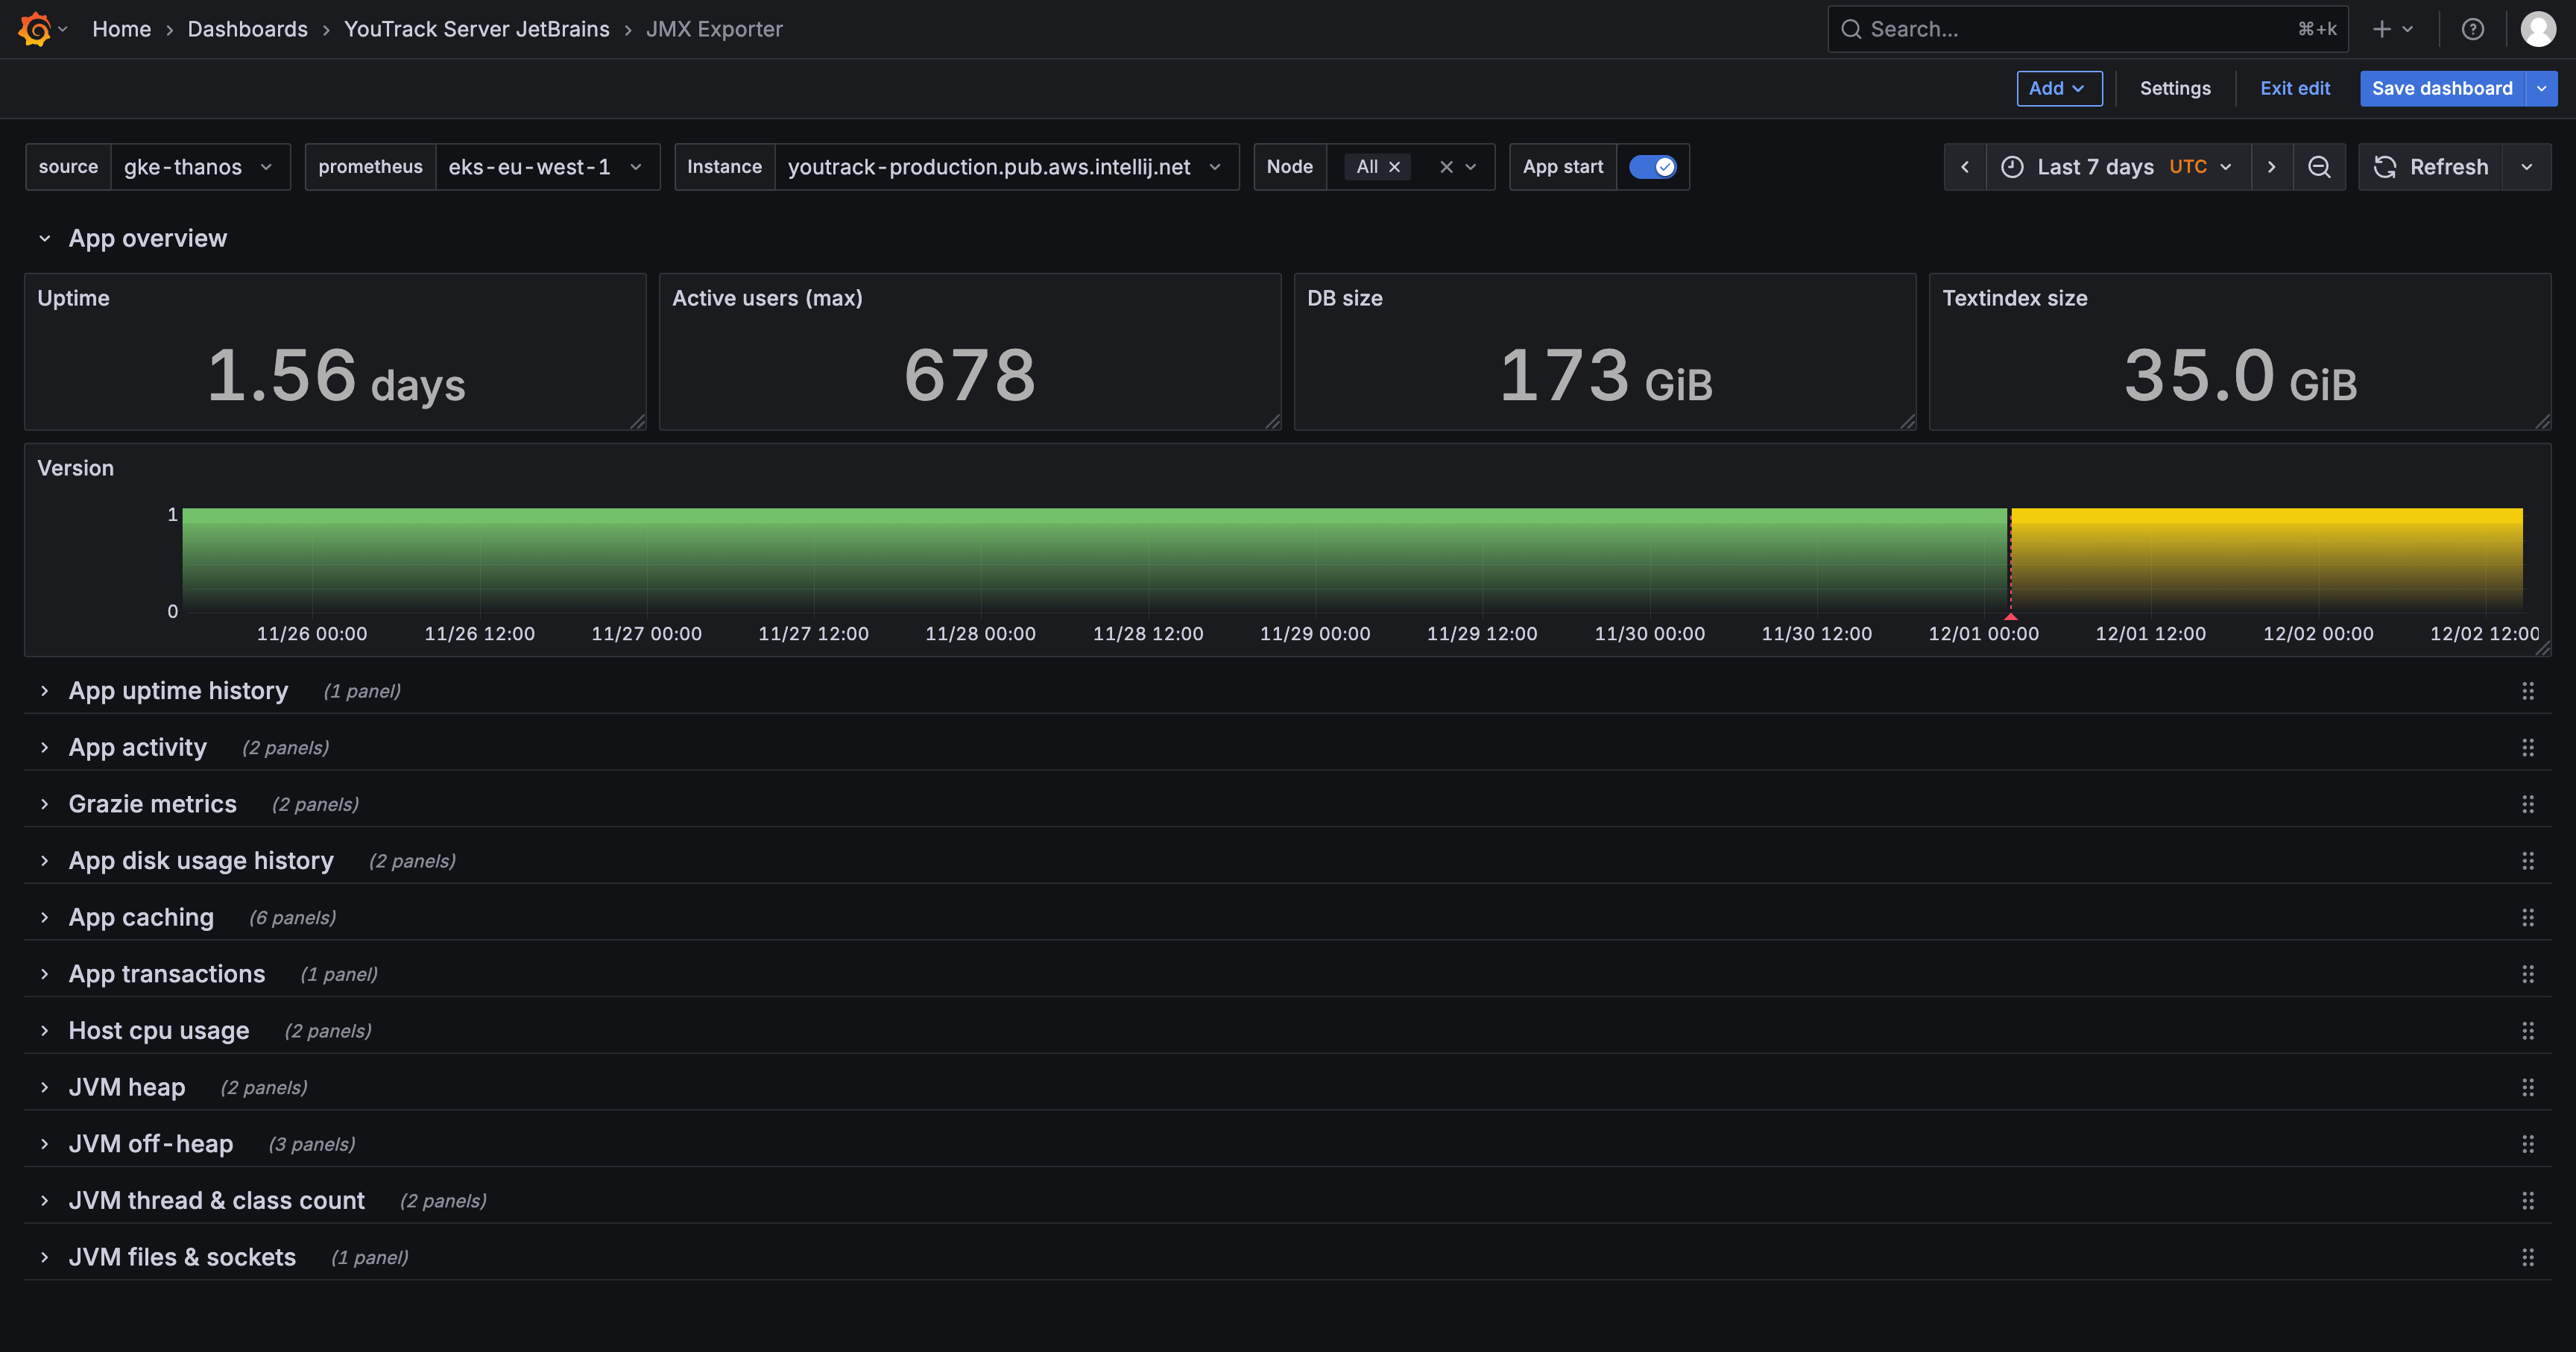This screenshot has height=1352, width=2576.
Task: Open the Last 7 days time picker
Action: 2118,167
